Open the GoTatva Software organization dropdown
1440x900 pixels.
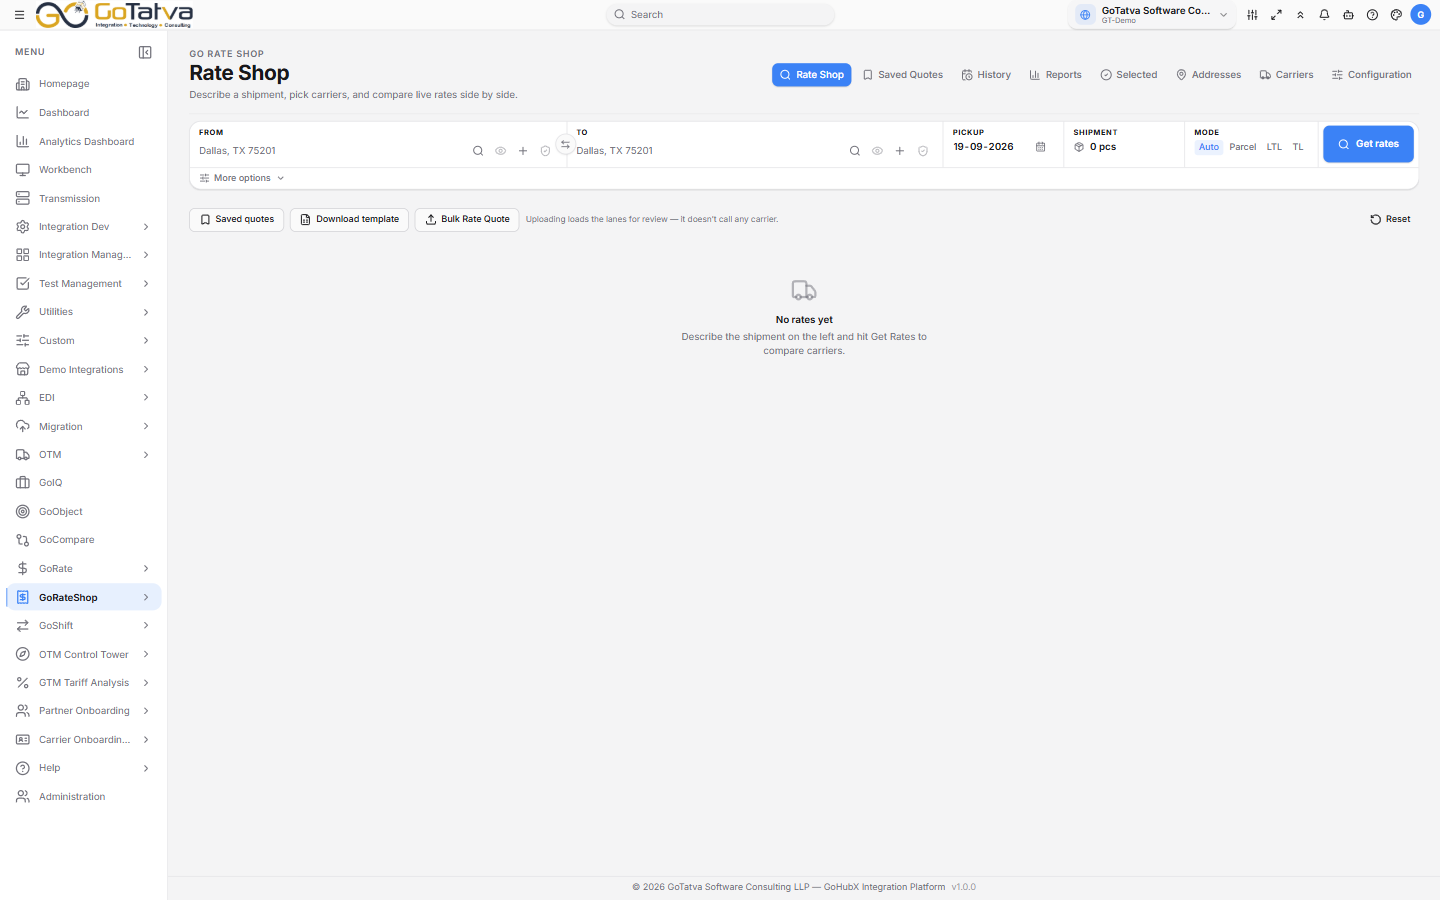(1152, 15)
